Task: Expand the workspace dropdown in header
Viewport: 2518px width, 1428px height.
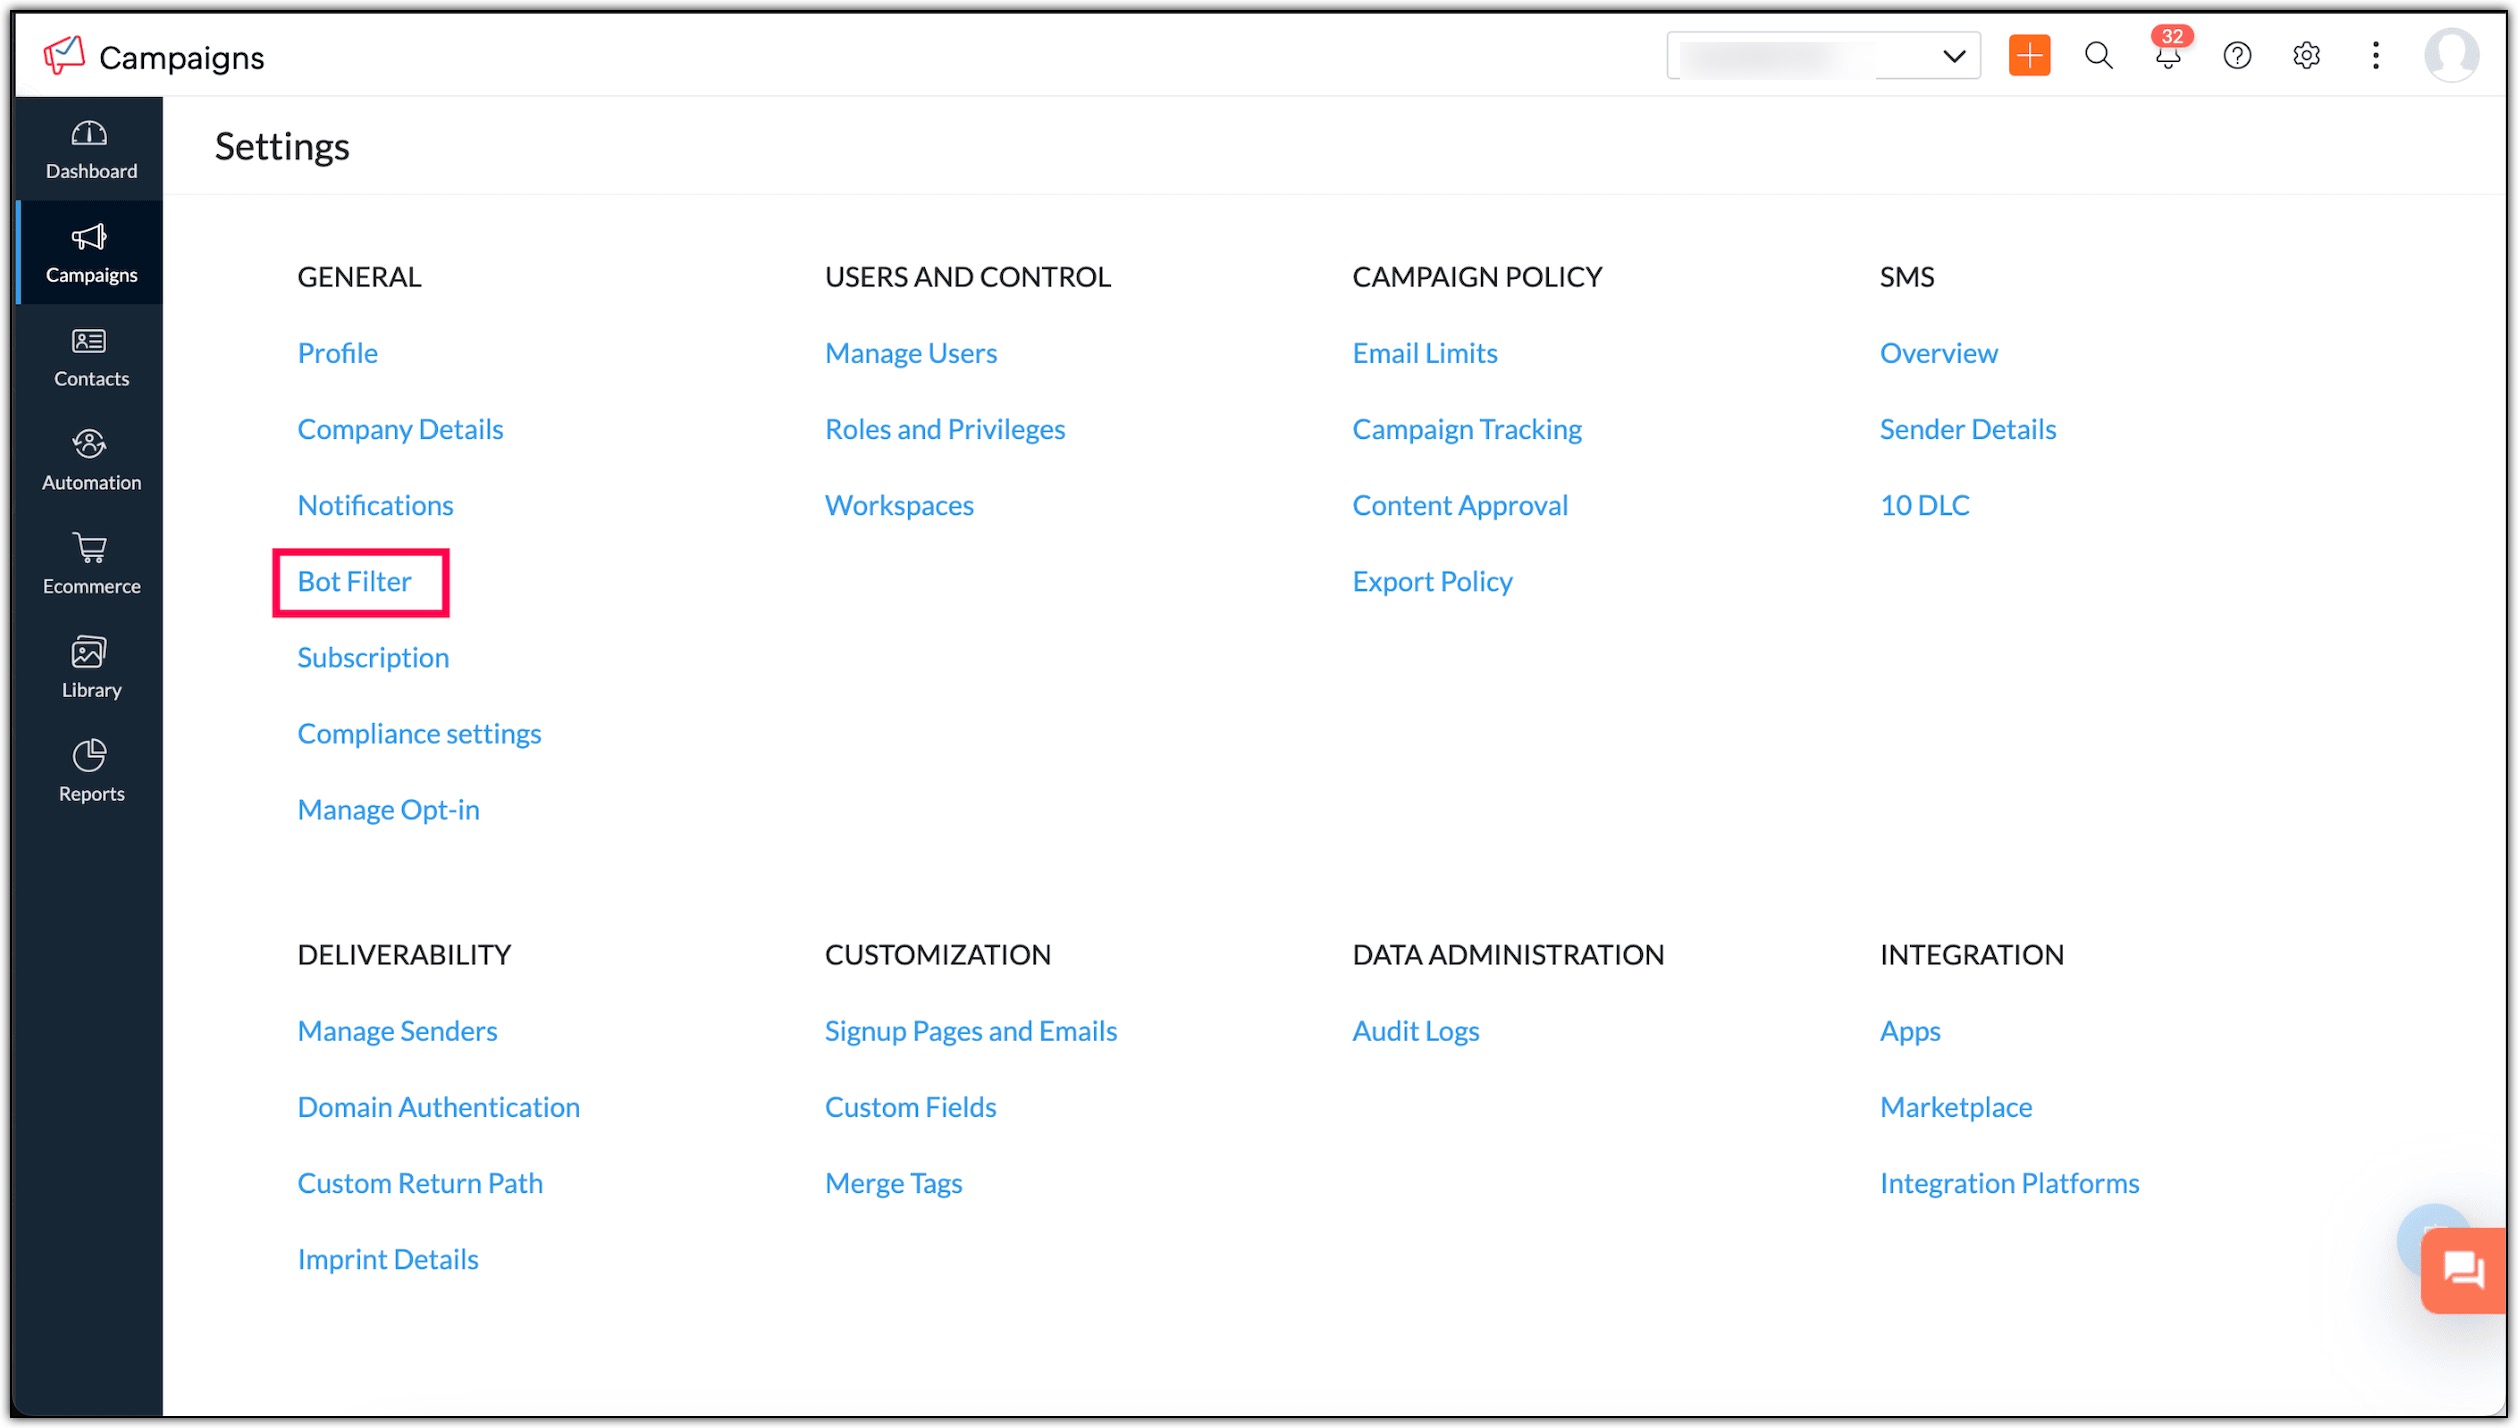Action: [1822, 56]
